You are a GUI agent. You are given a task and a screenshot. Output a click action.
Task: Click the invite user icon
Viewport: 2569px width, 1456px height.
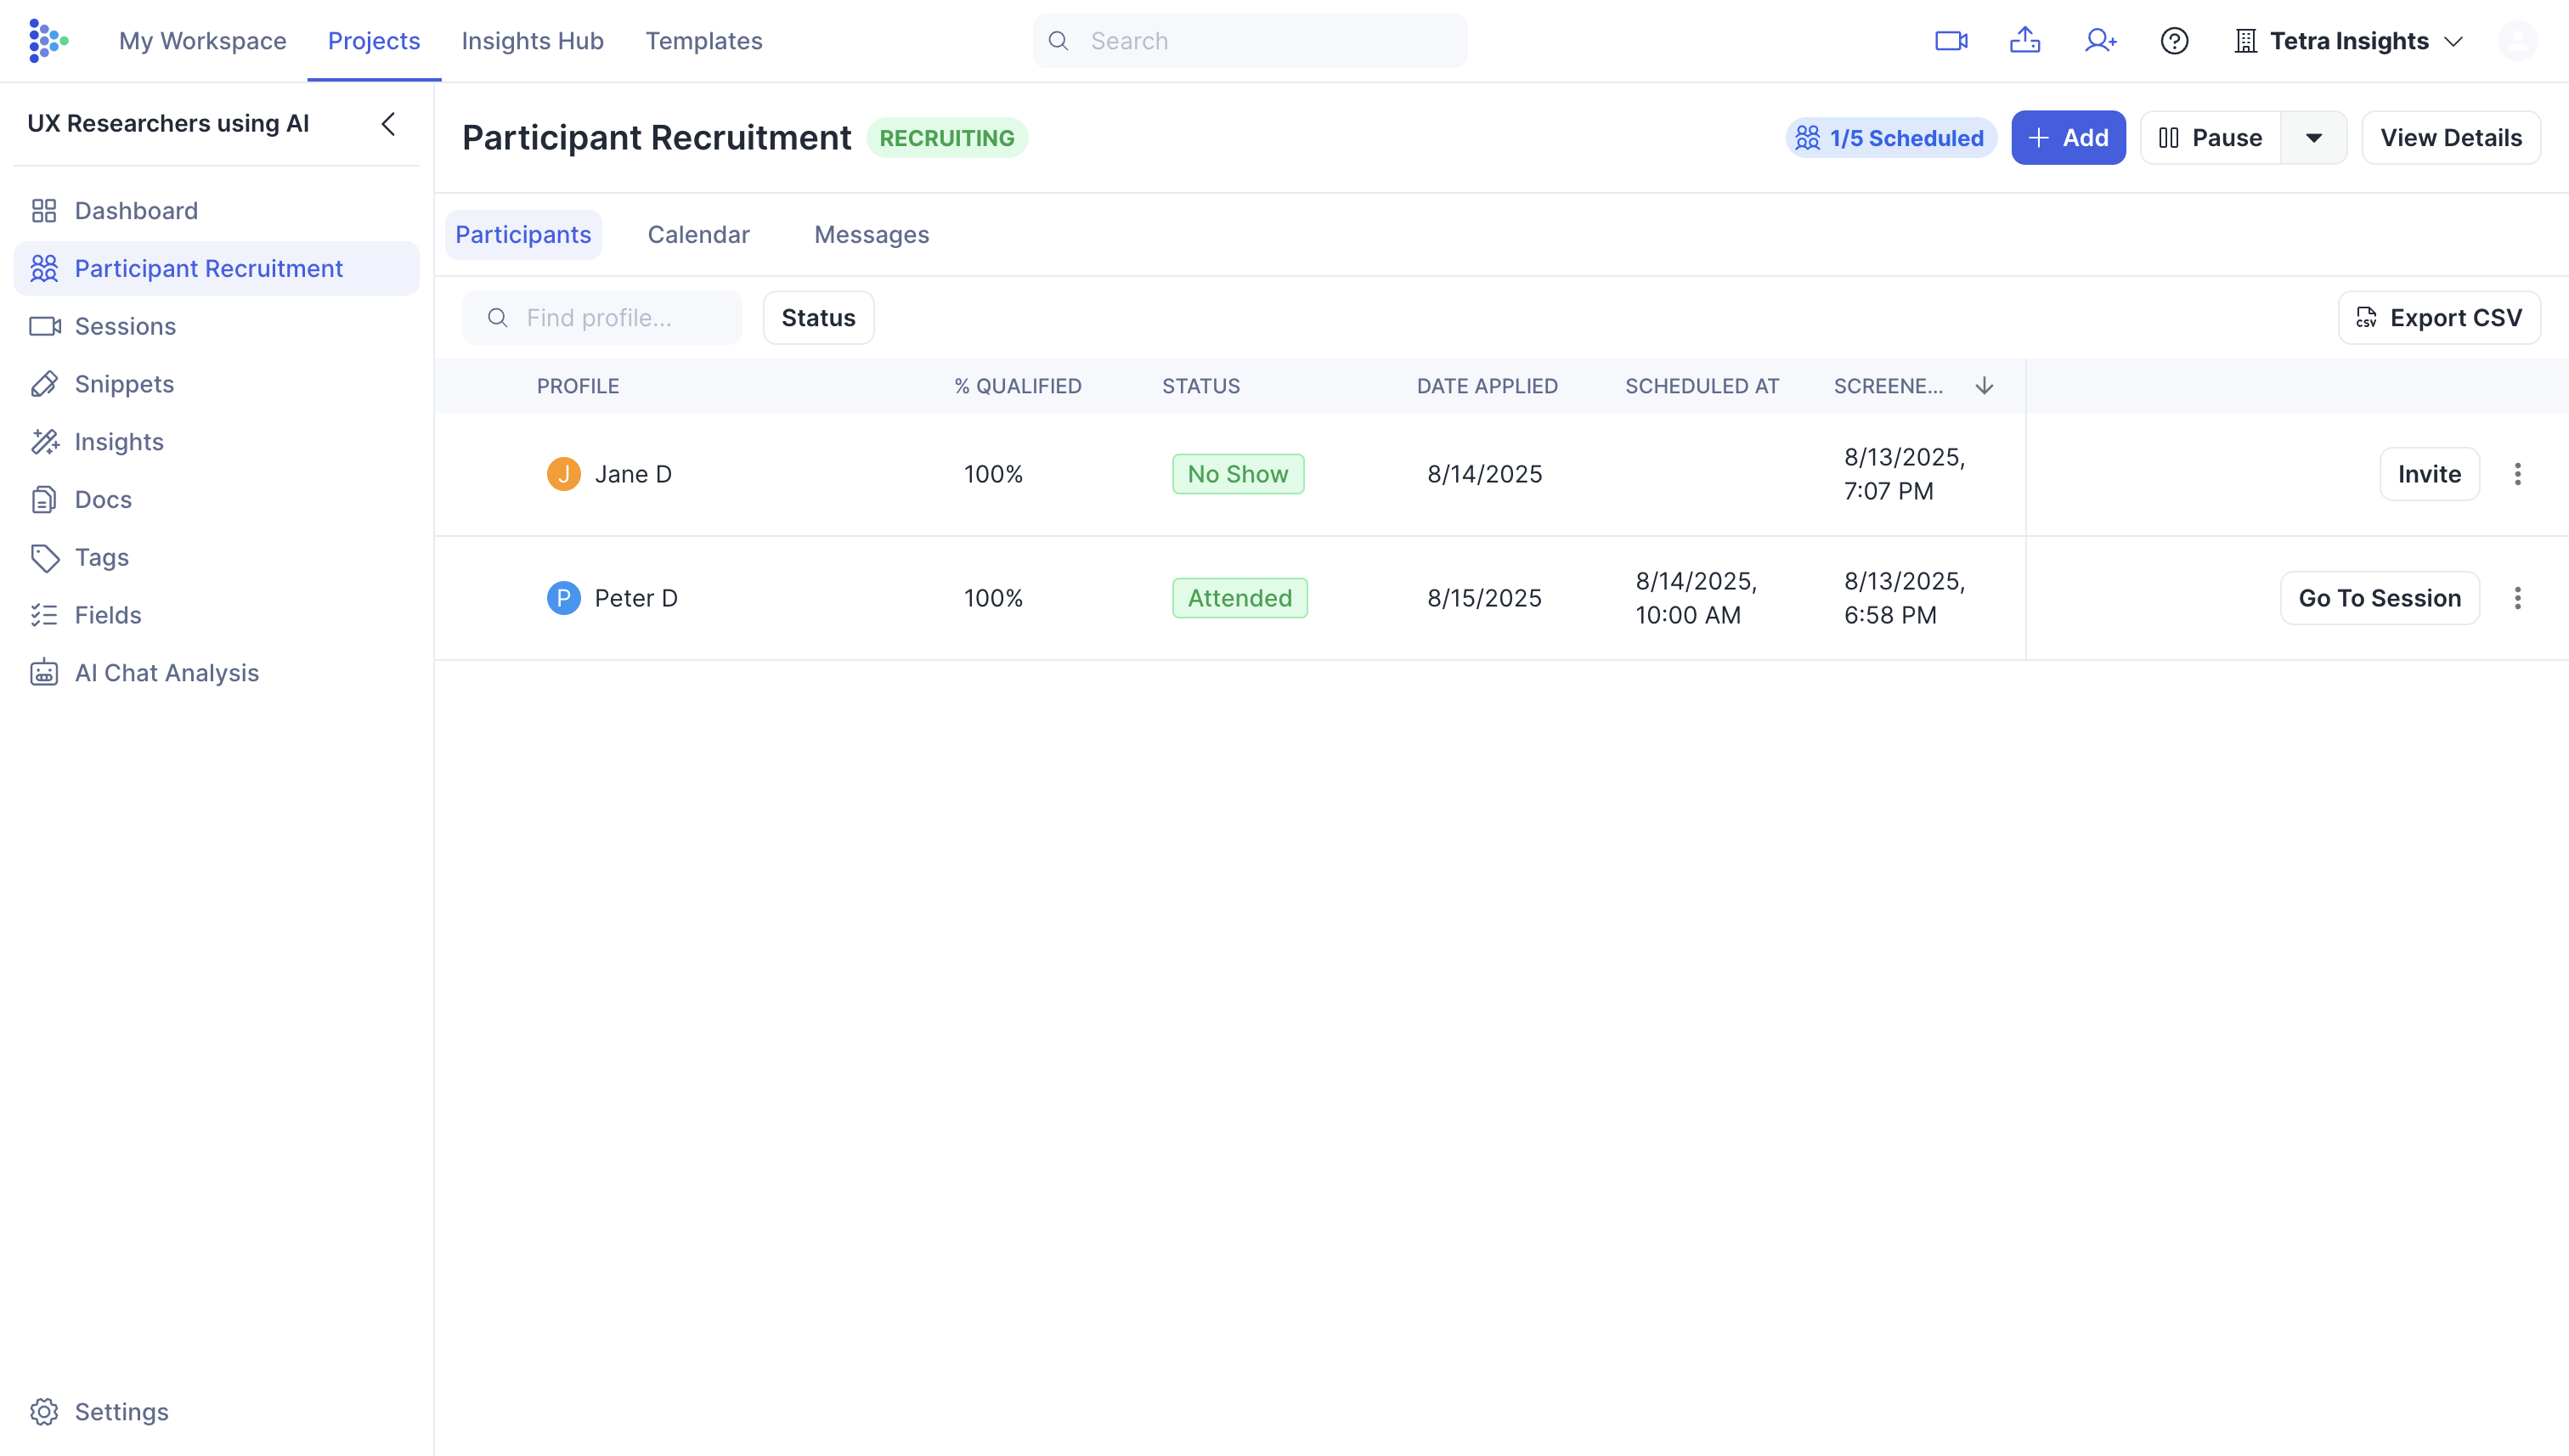tap(2100, 41)
